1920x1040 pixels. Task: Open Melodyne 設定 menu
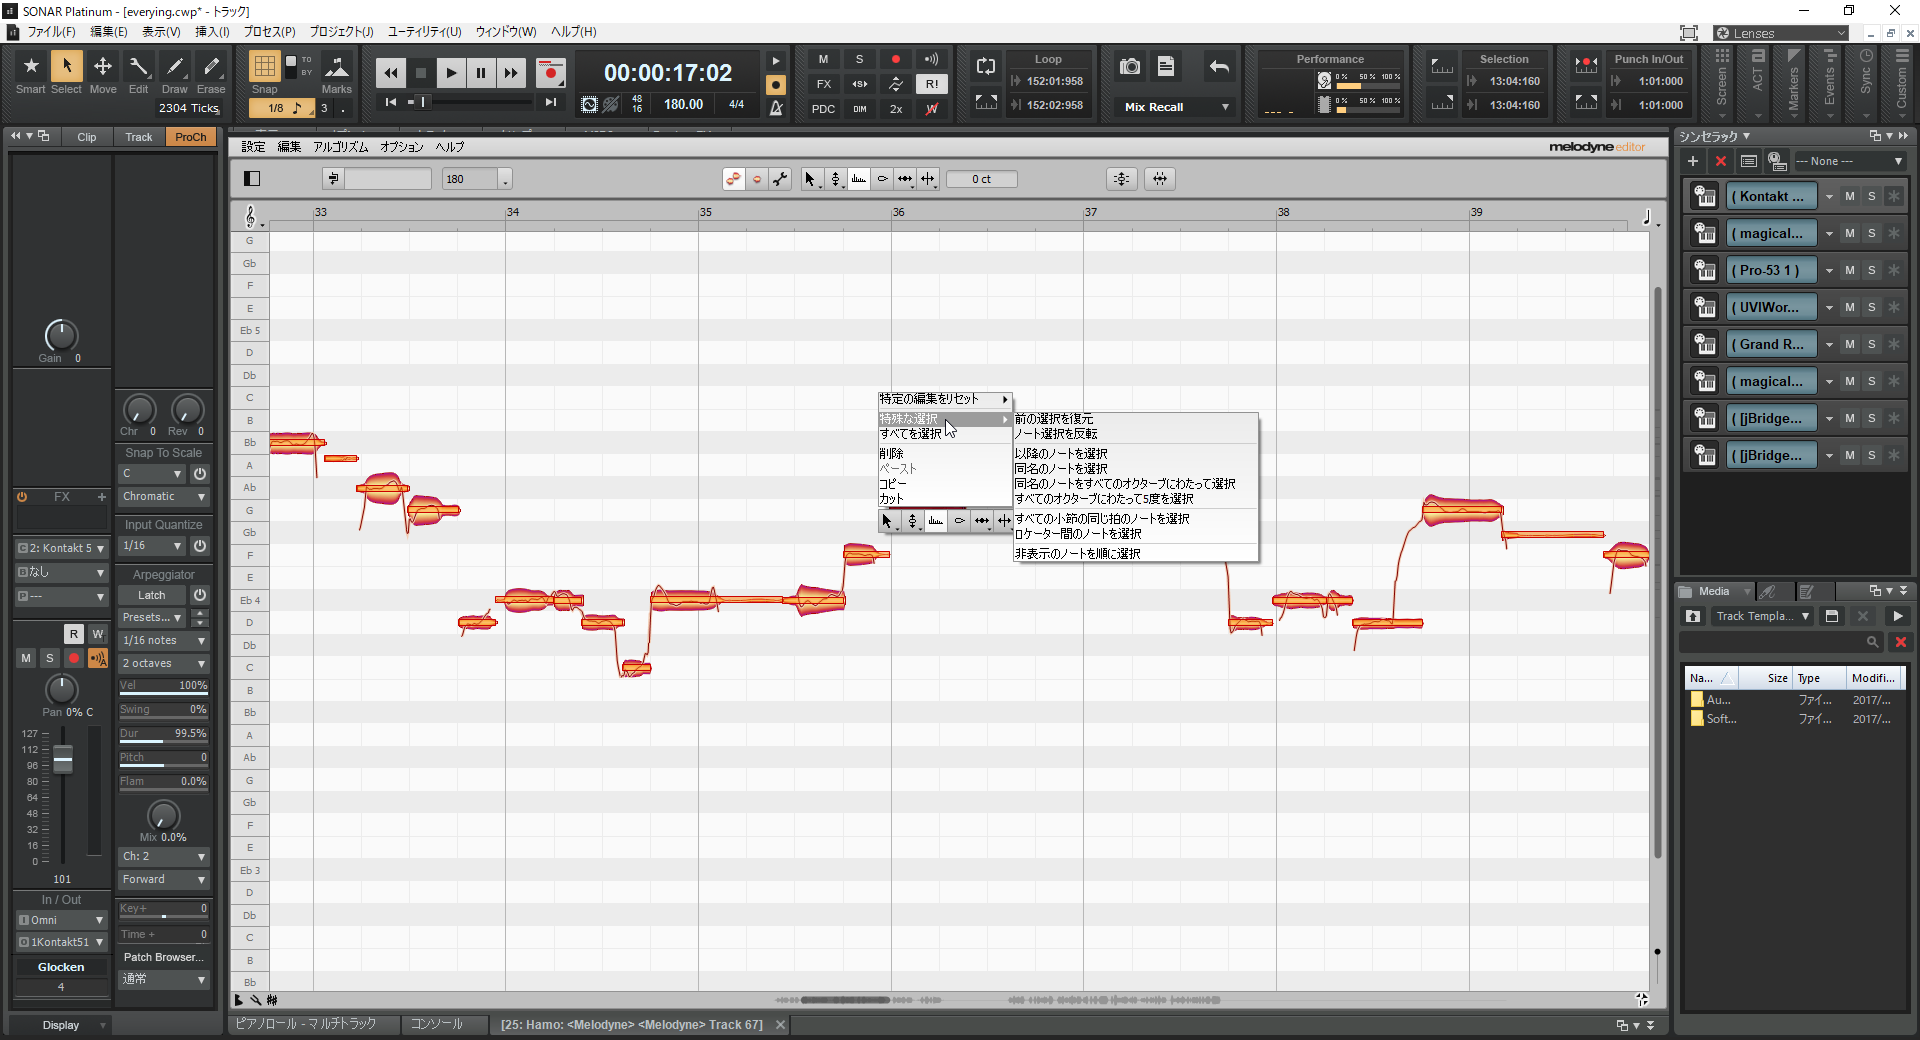(x=253, y=147)
